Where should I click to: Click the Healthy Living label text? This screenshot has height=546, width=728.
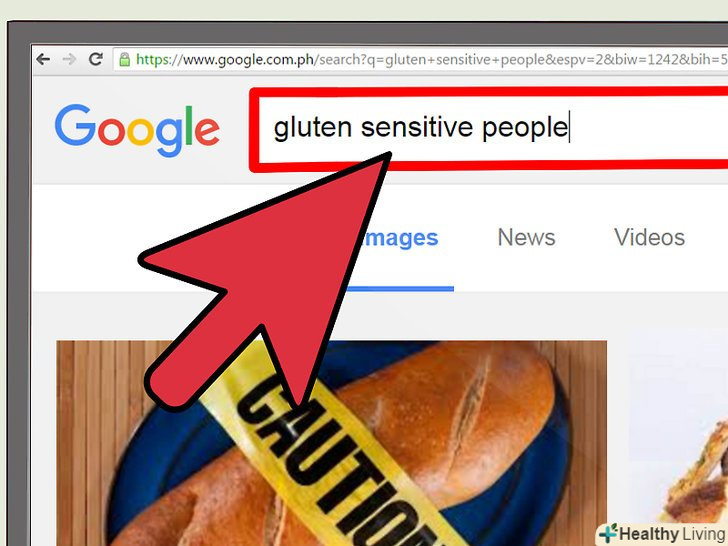[x=673, y=534]
